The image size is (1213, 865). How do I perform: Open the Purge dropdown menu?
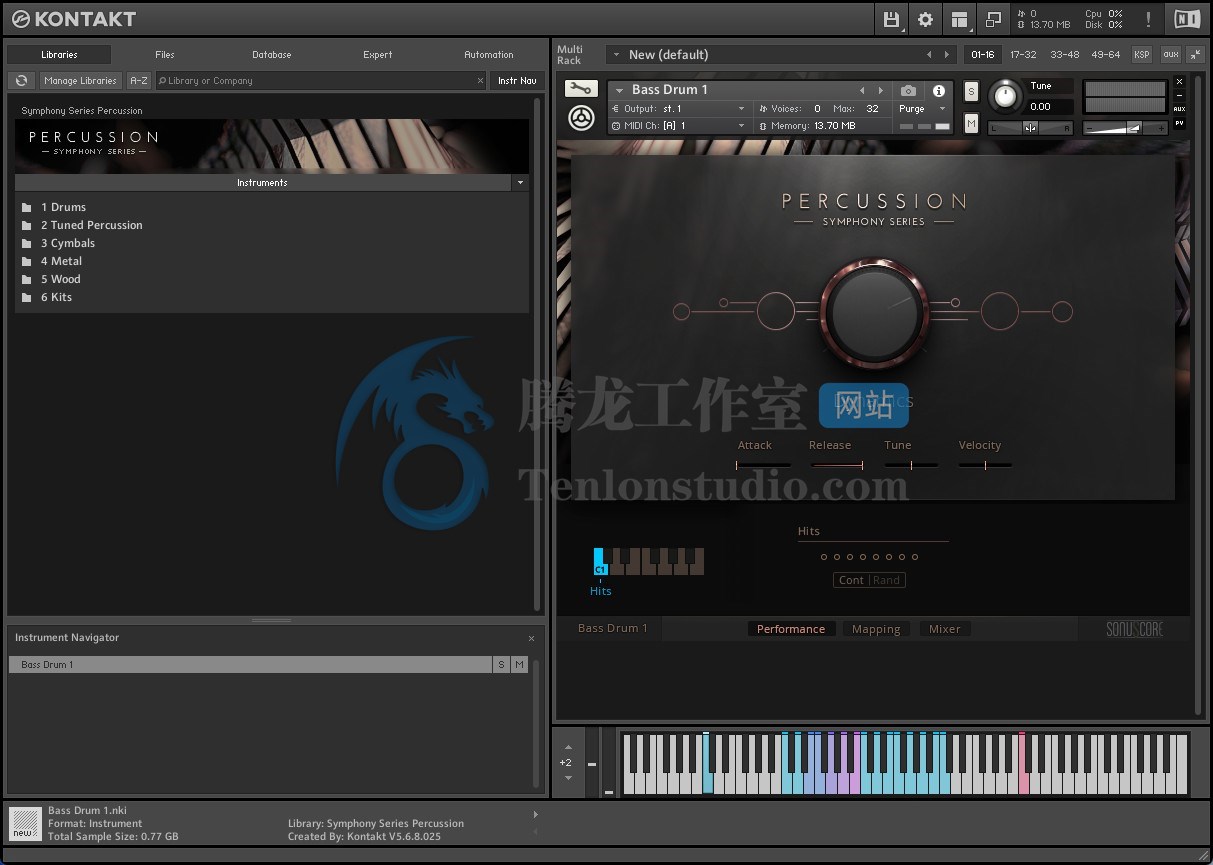click(922, 109)
